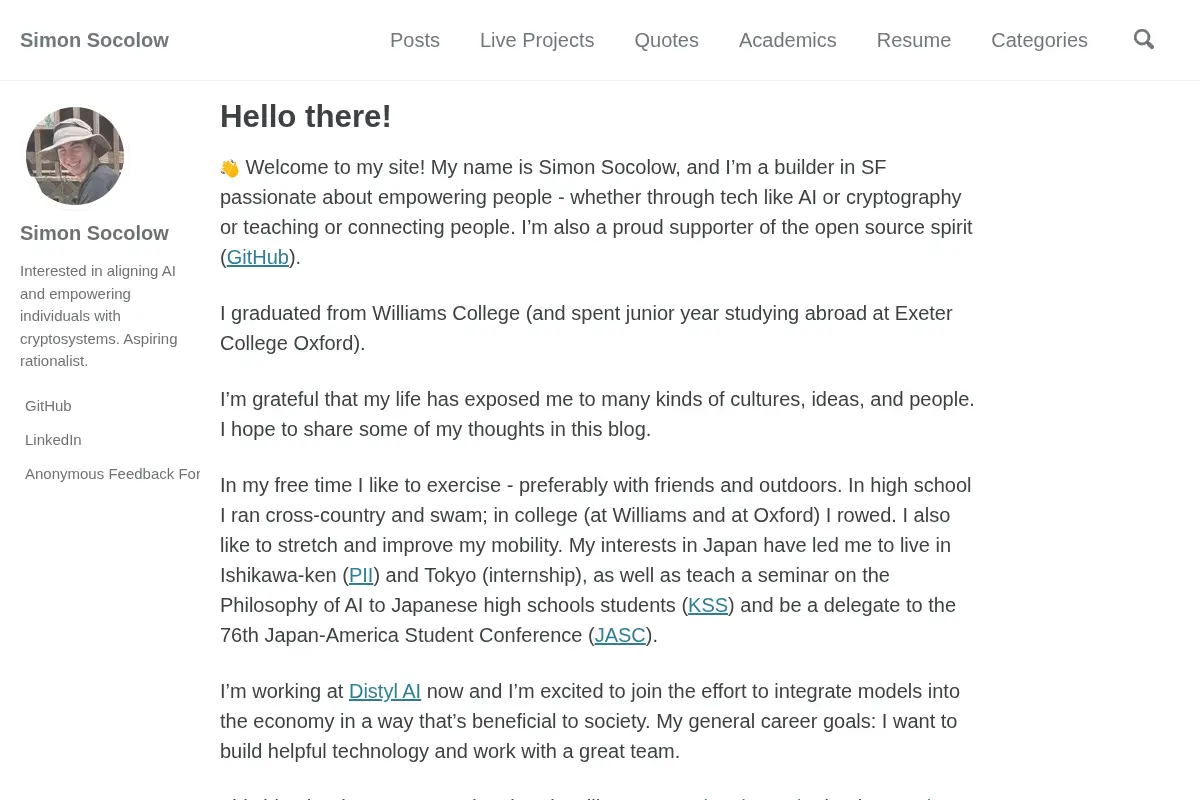Visit the LinkedIn sidebar link
Viewport: 1200px width, 800px height.
coord(53,440)
